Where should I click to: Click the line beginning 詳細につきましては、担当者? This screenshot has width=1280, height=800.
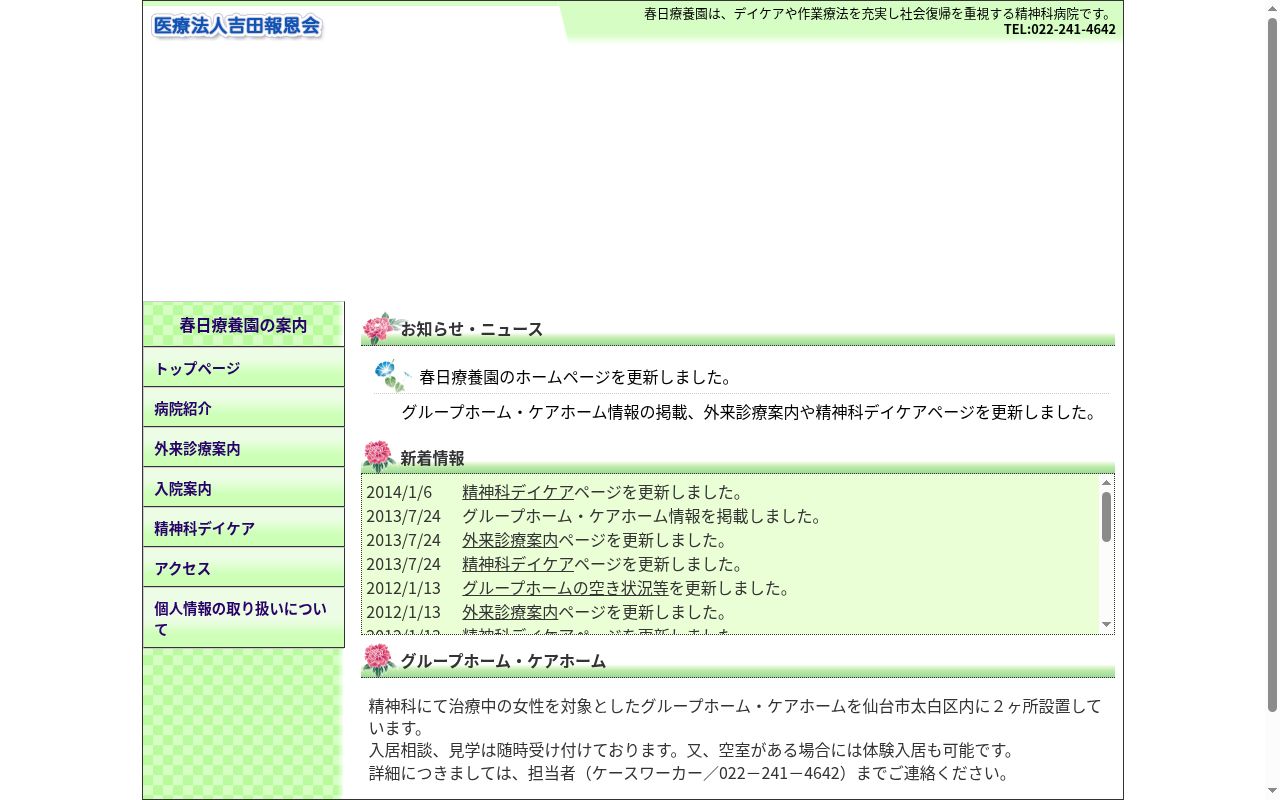pyautogui.click(x=691, y=773)
